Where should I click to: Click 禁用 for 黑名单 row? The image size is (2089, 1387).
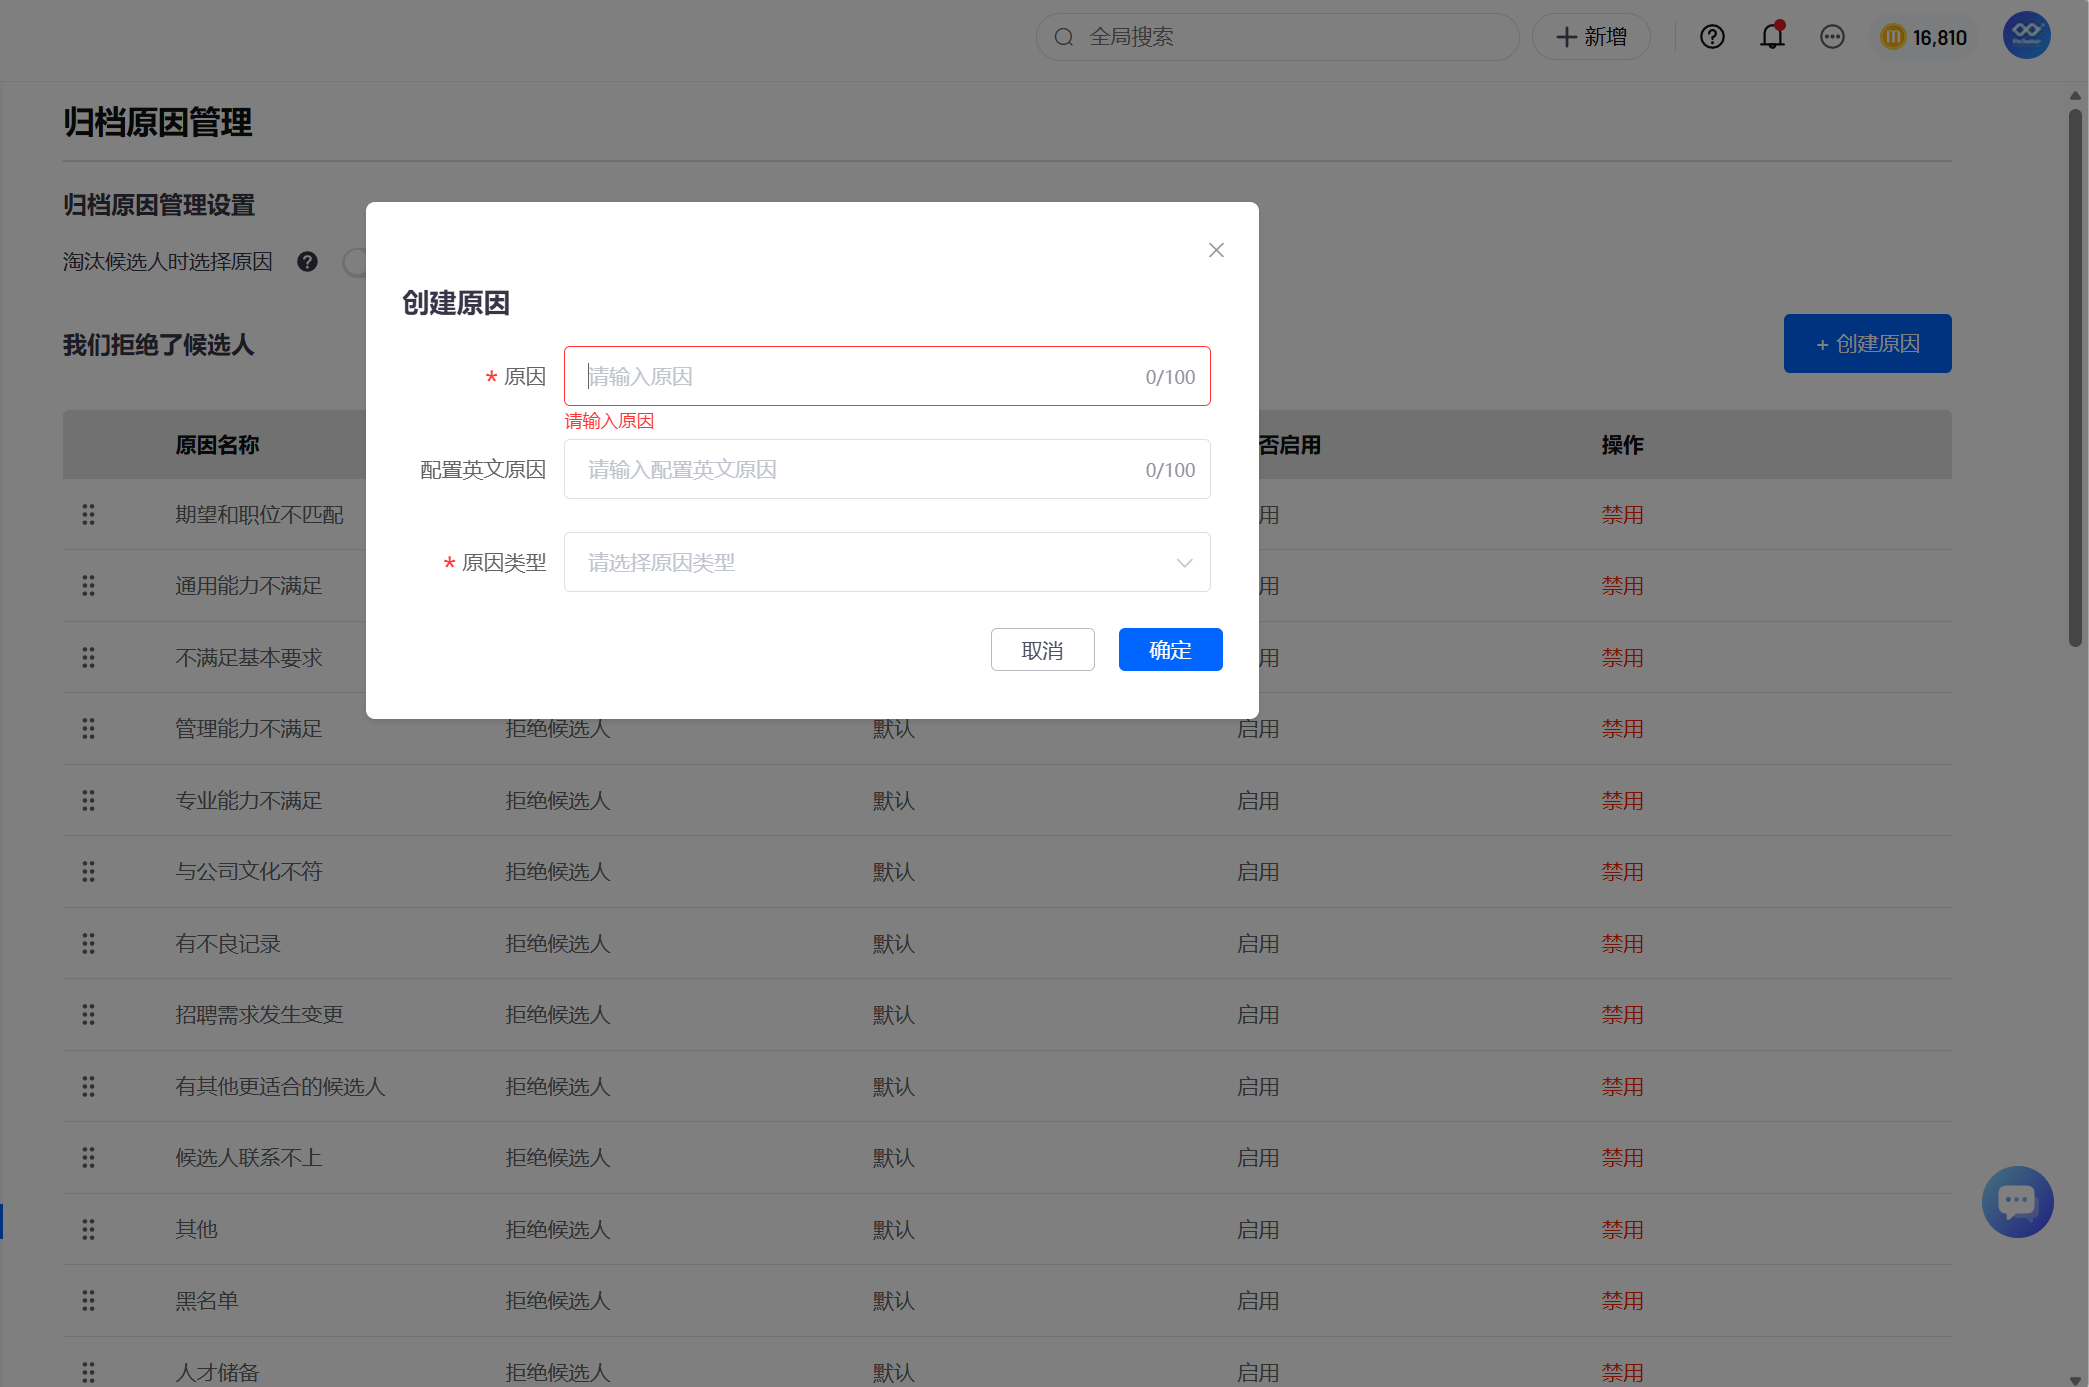(x=1622, y=1300)
